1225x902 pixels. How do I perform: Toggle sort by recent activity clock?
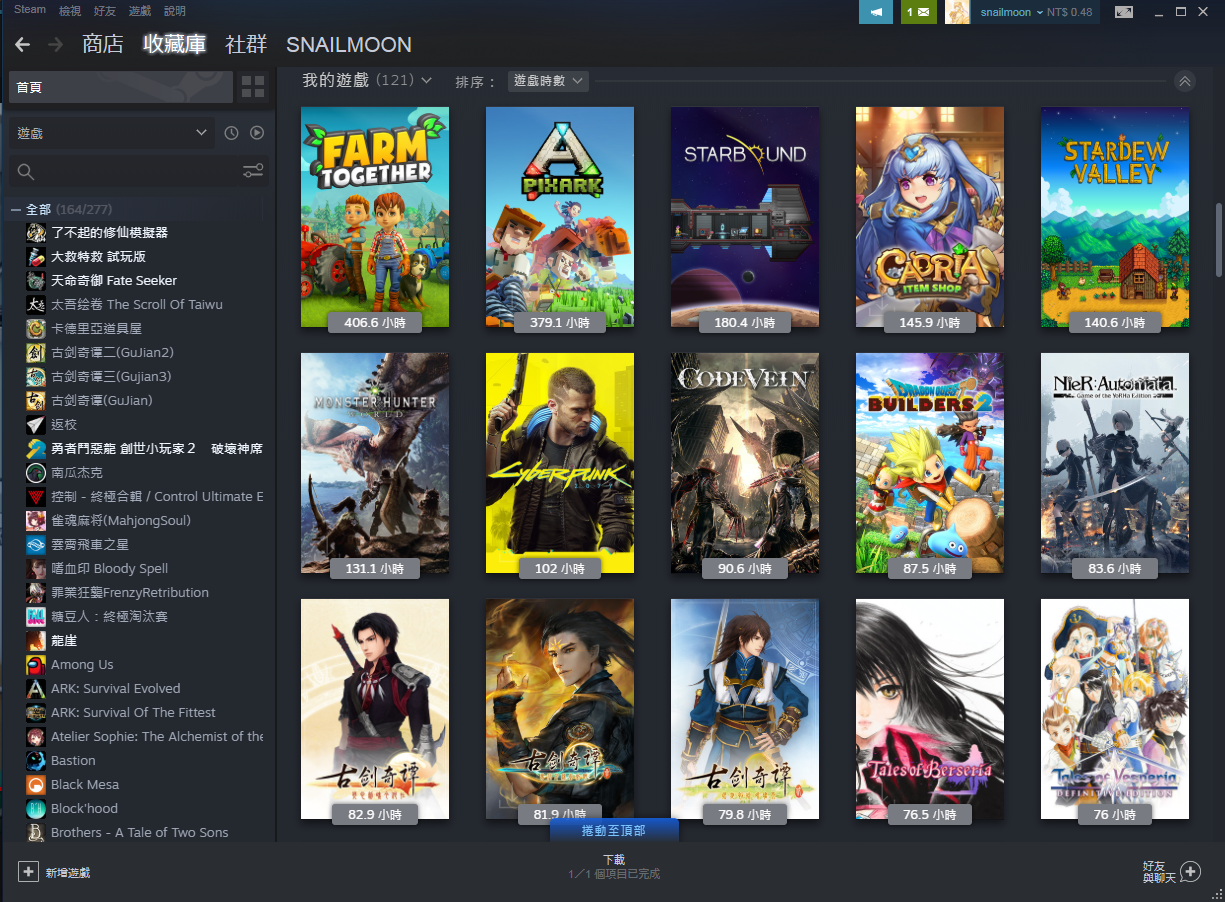[x=231, y=133]
